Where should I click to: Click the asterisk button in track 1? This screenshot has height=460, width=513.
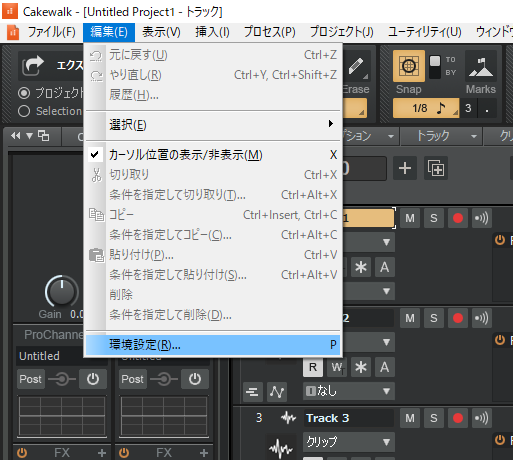click(360, 267)
